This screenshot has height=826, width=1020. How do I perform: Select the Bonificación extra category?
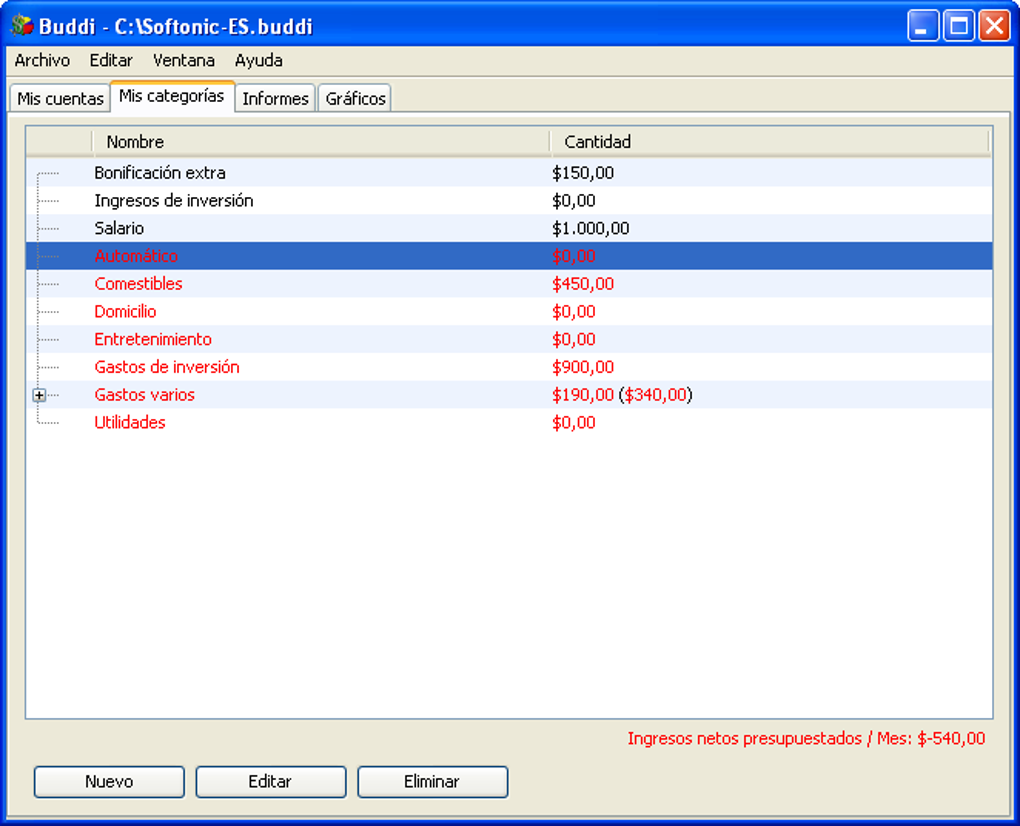[x=160, y=173]
